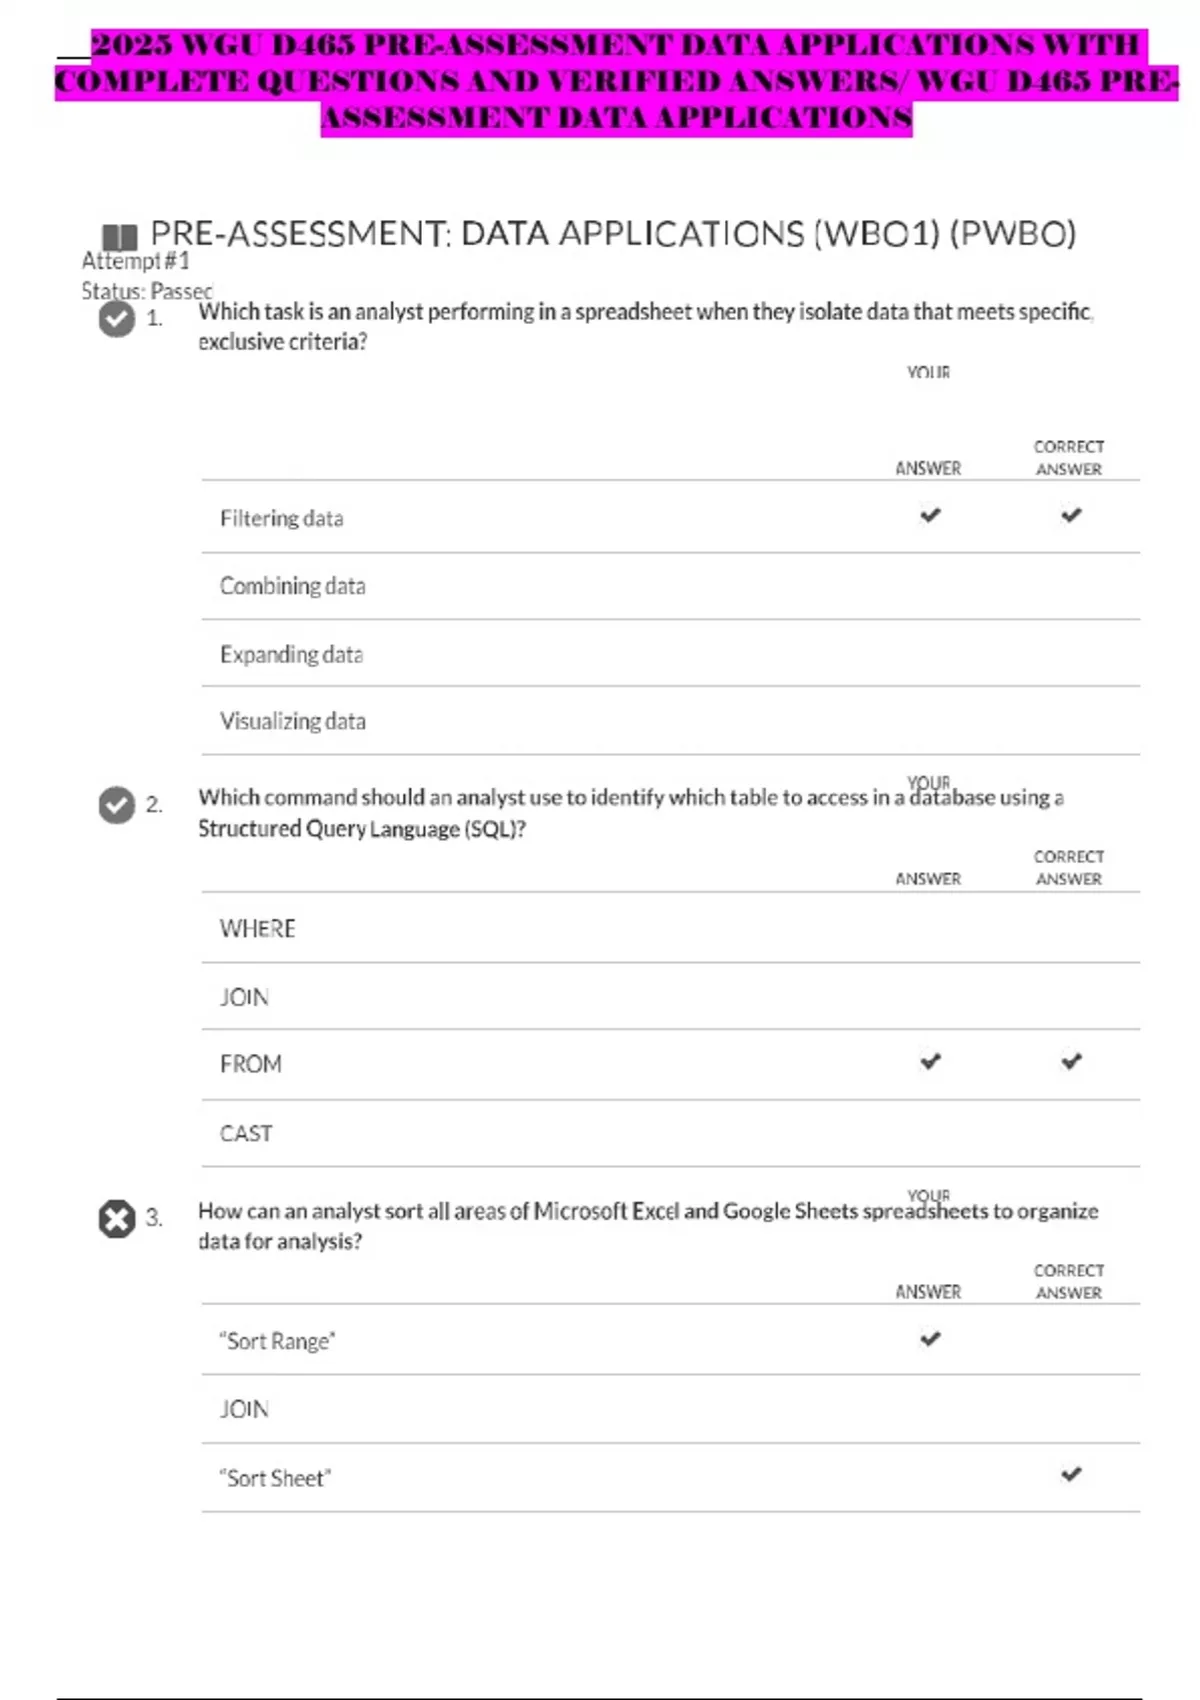1200x1700 pixels.
Task: Click Filtering data correct-answer checkmark
Action: (x=1071, y=516)
